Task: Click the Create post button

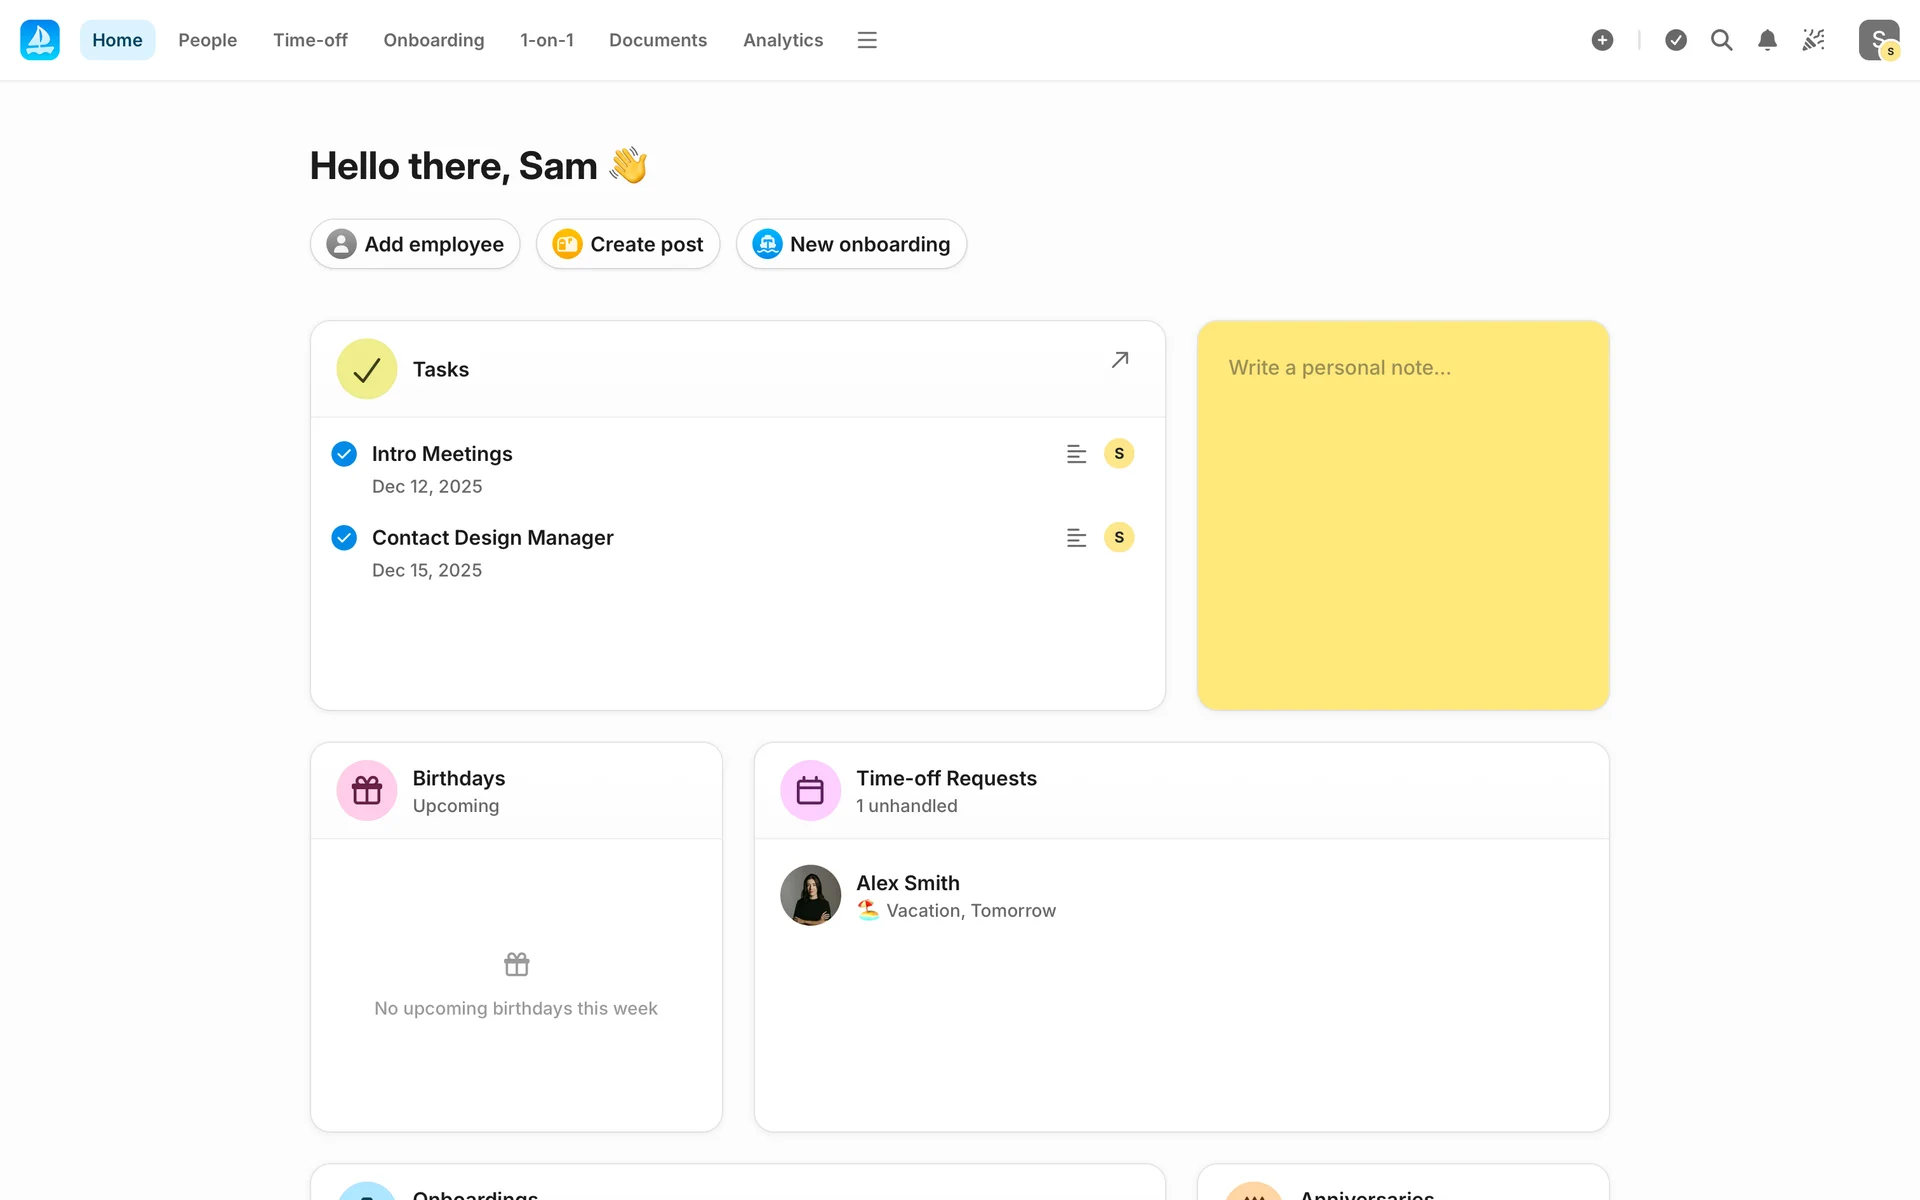Action: pyautogui.click(x=628, y=244)
